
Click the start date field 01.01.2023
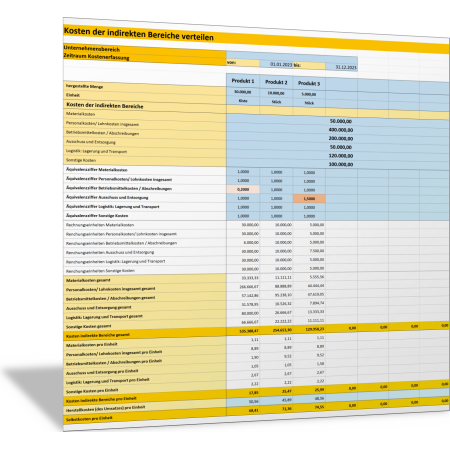[276, 64]
